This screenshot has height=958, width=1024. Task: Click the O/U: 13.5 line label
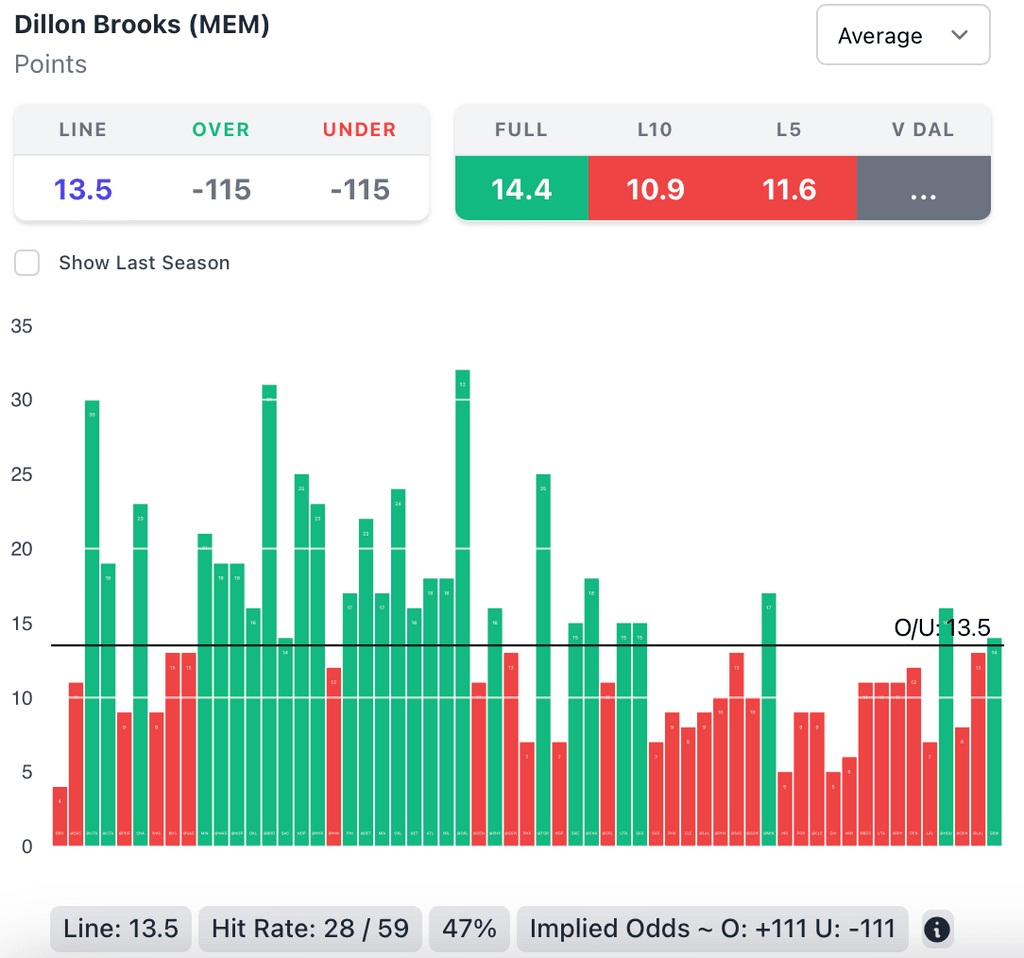[x=941, y=628]
